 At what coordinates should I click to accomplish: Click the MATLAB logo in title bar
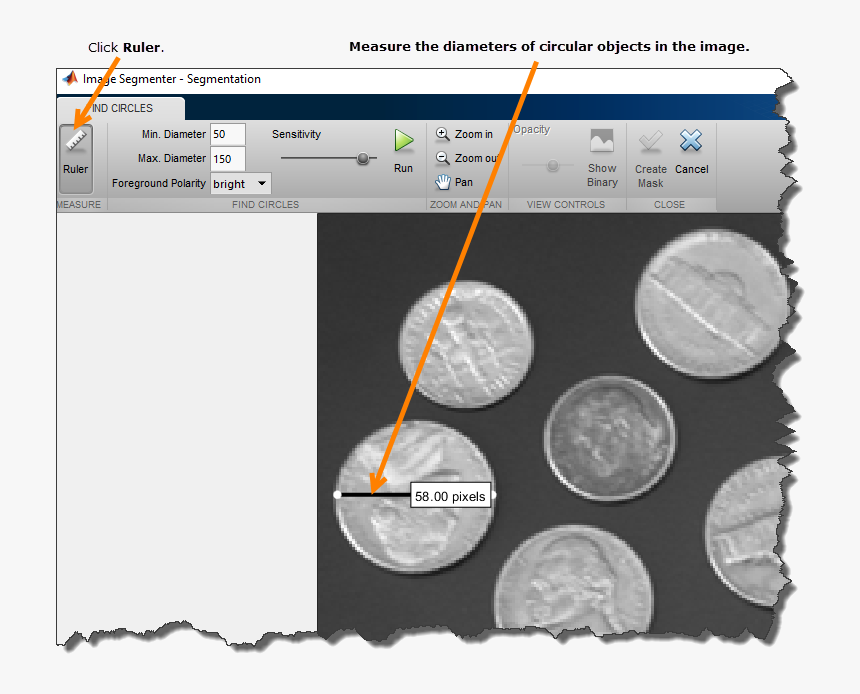[70, 78]
